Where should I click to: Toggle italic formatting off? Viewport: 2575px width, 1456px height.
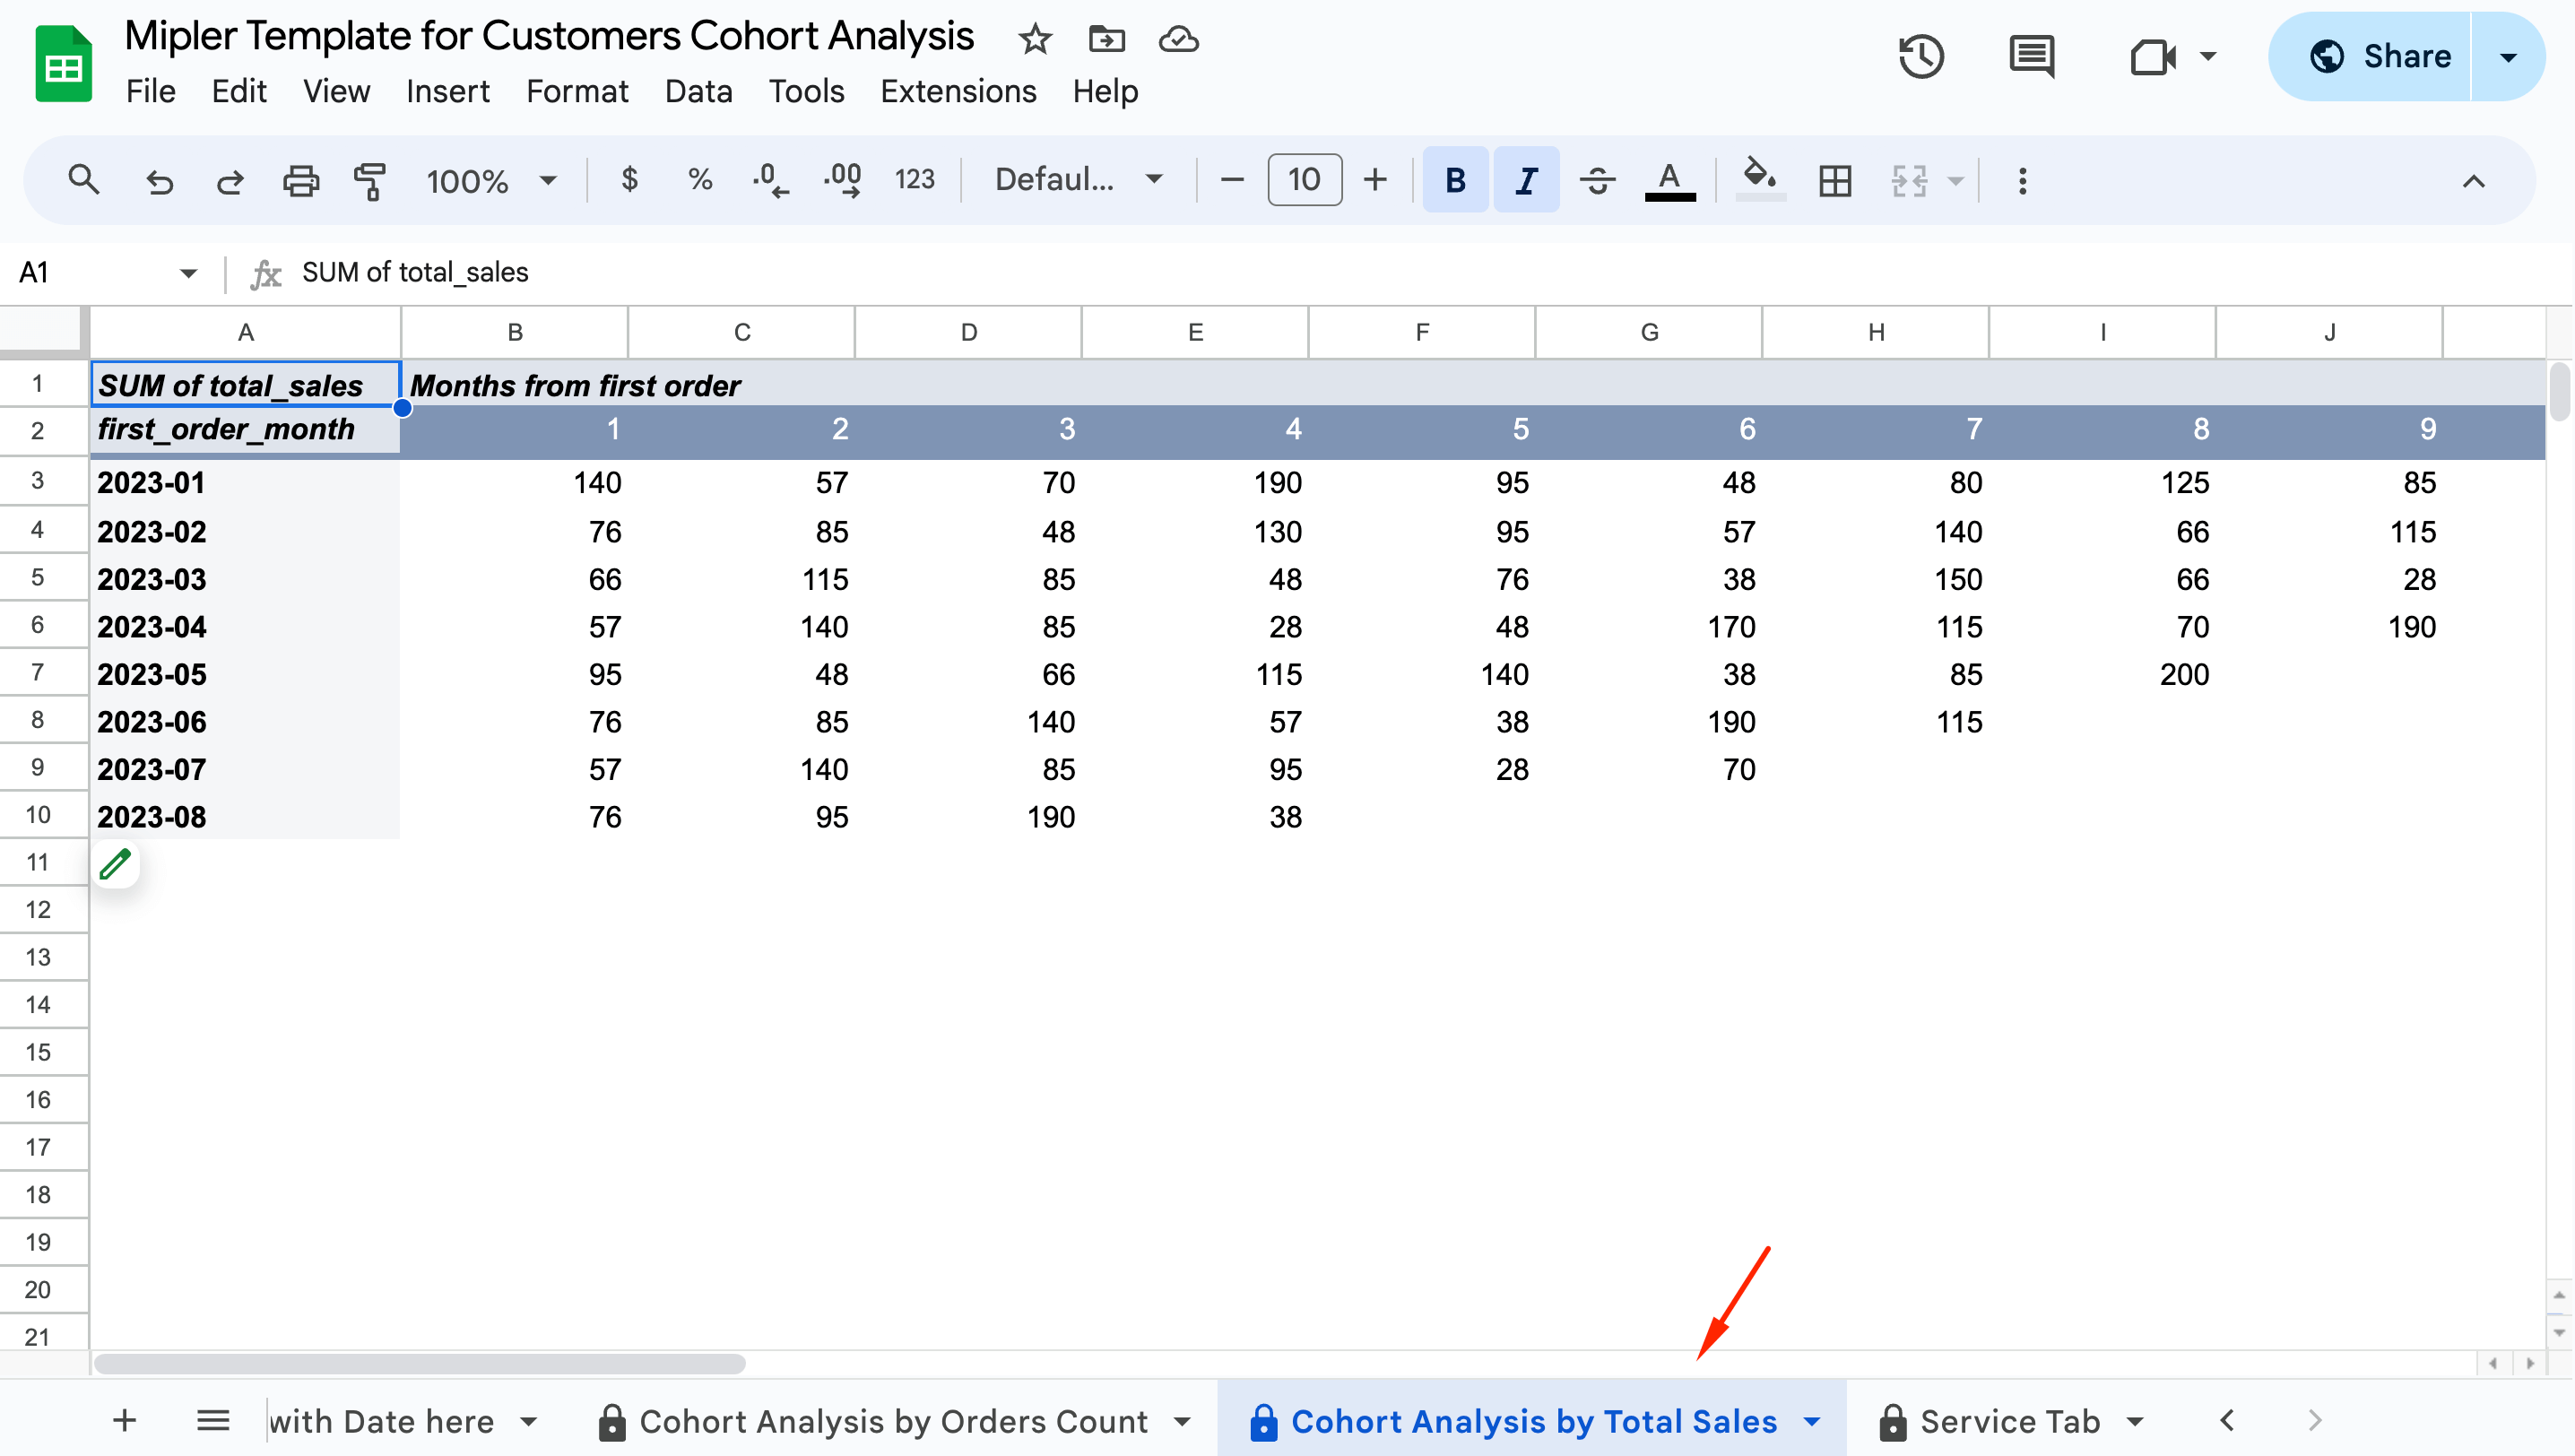tap(1525, 181)
